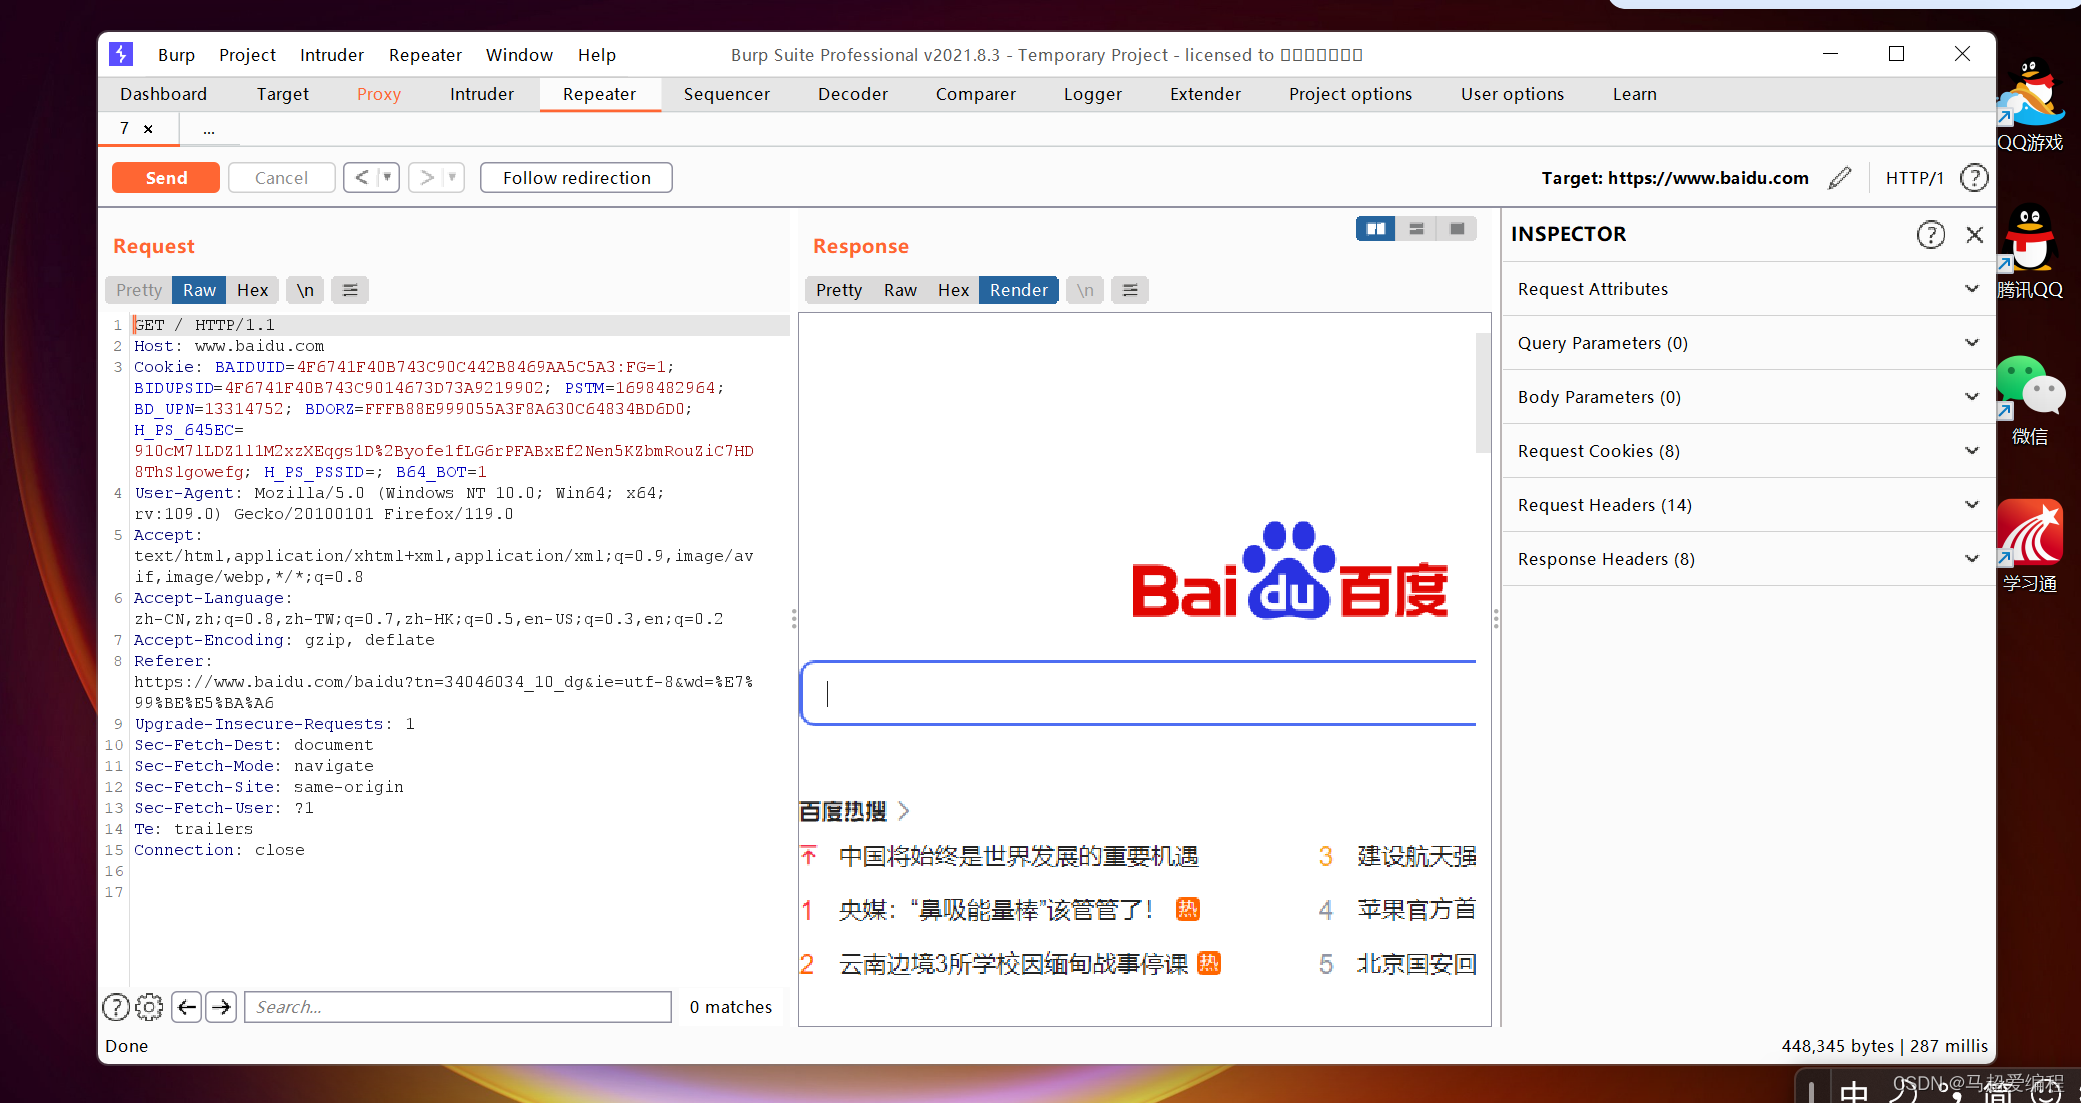The height and width of the screenshot is (1103, 2081).
Task: Go to previous search match arrow
Action: [187, 1007]
